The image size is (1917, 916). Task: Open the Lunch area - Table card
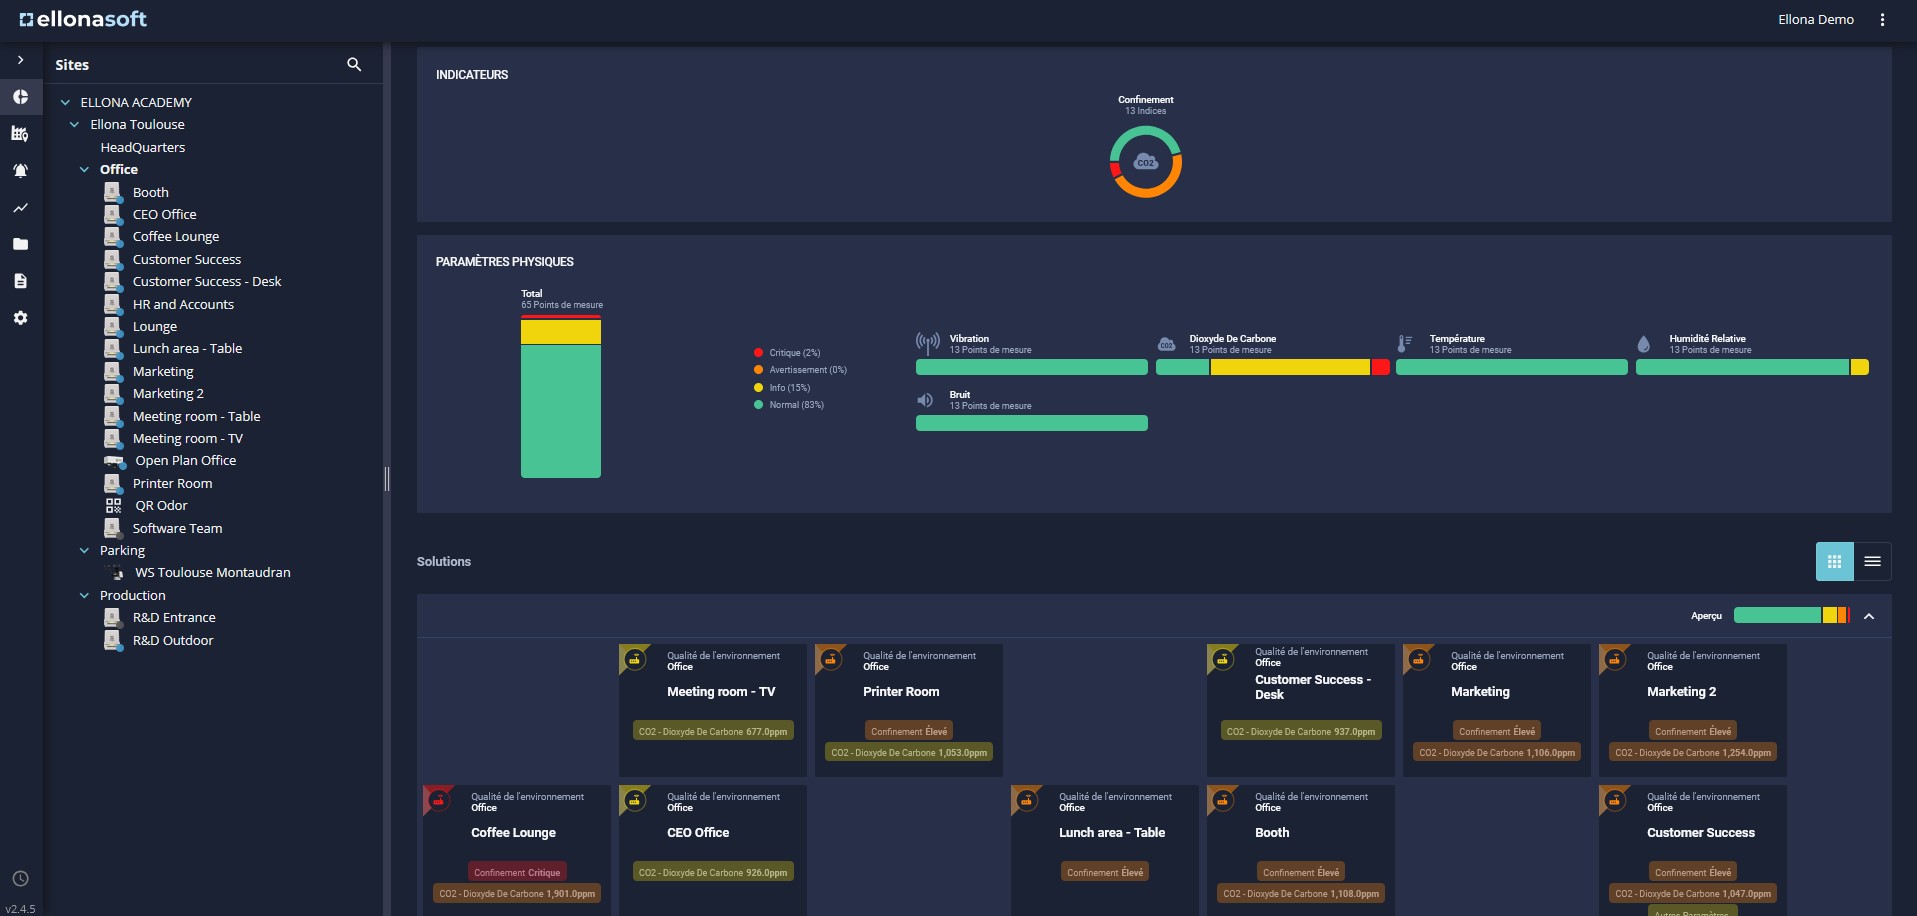[1105, 848]
